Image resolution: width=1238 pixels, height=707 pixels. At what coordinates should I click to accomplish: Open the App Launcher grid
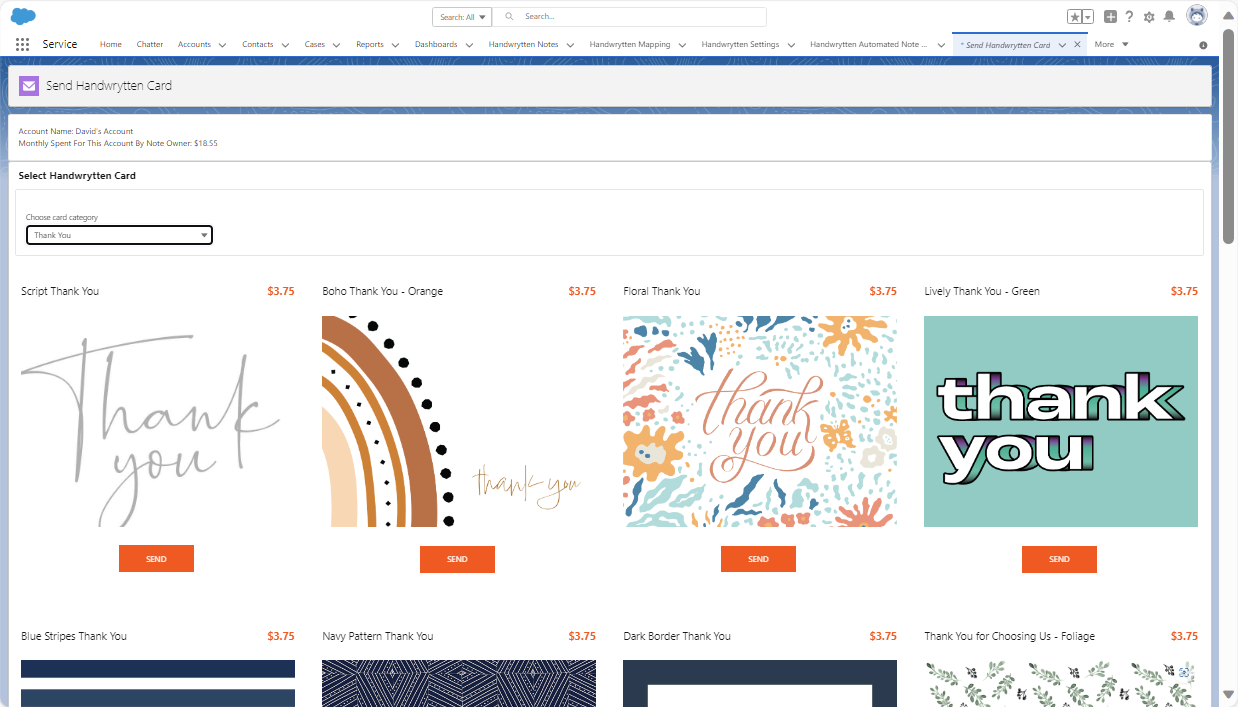click(x=22, y=44)
